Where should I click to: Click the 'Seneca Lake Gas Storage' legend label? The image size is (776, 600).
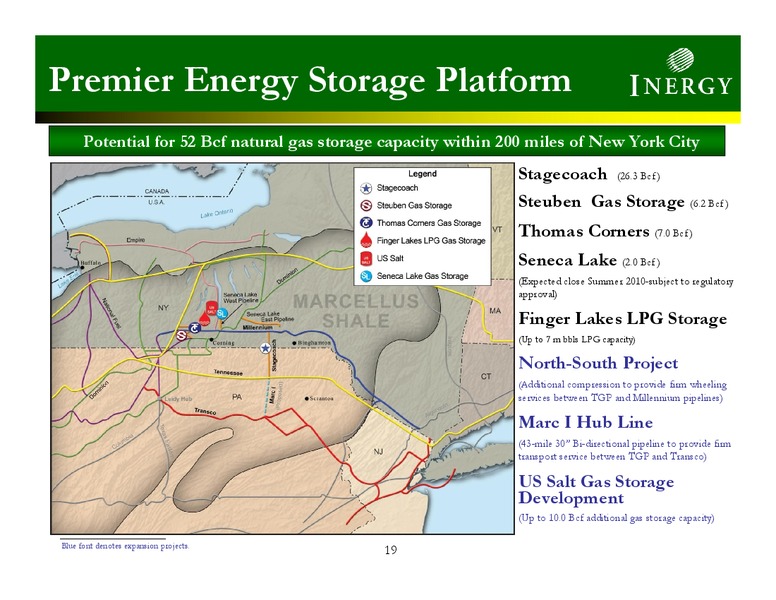point(422,276)
